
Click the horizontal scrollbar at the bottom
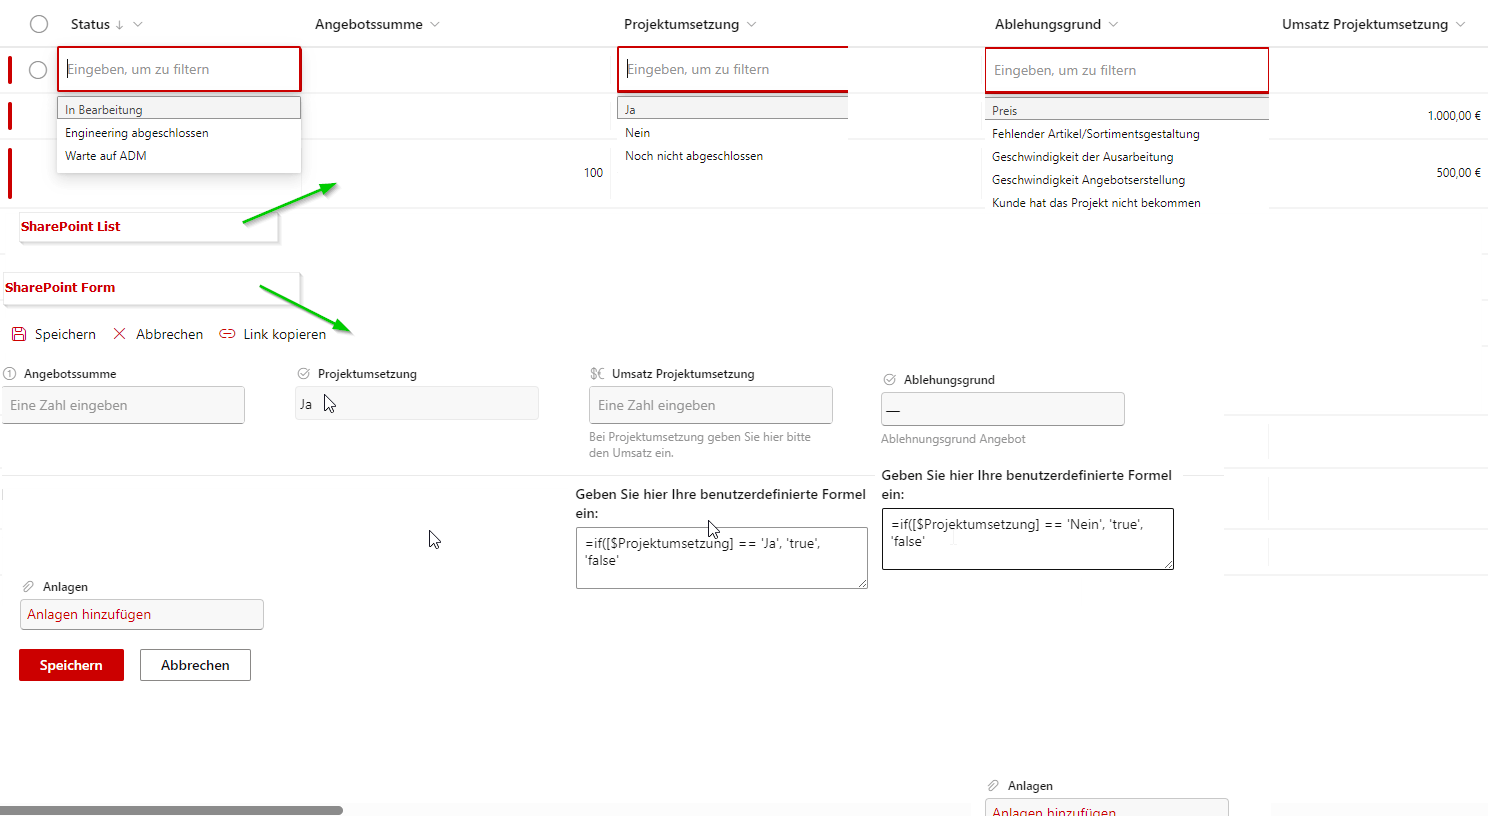(171, 810)
